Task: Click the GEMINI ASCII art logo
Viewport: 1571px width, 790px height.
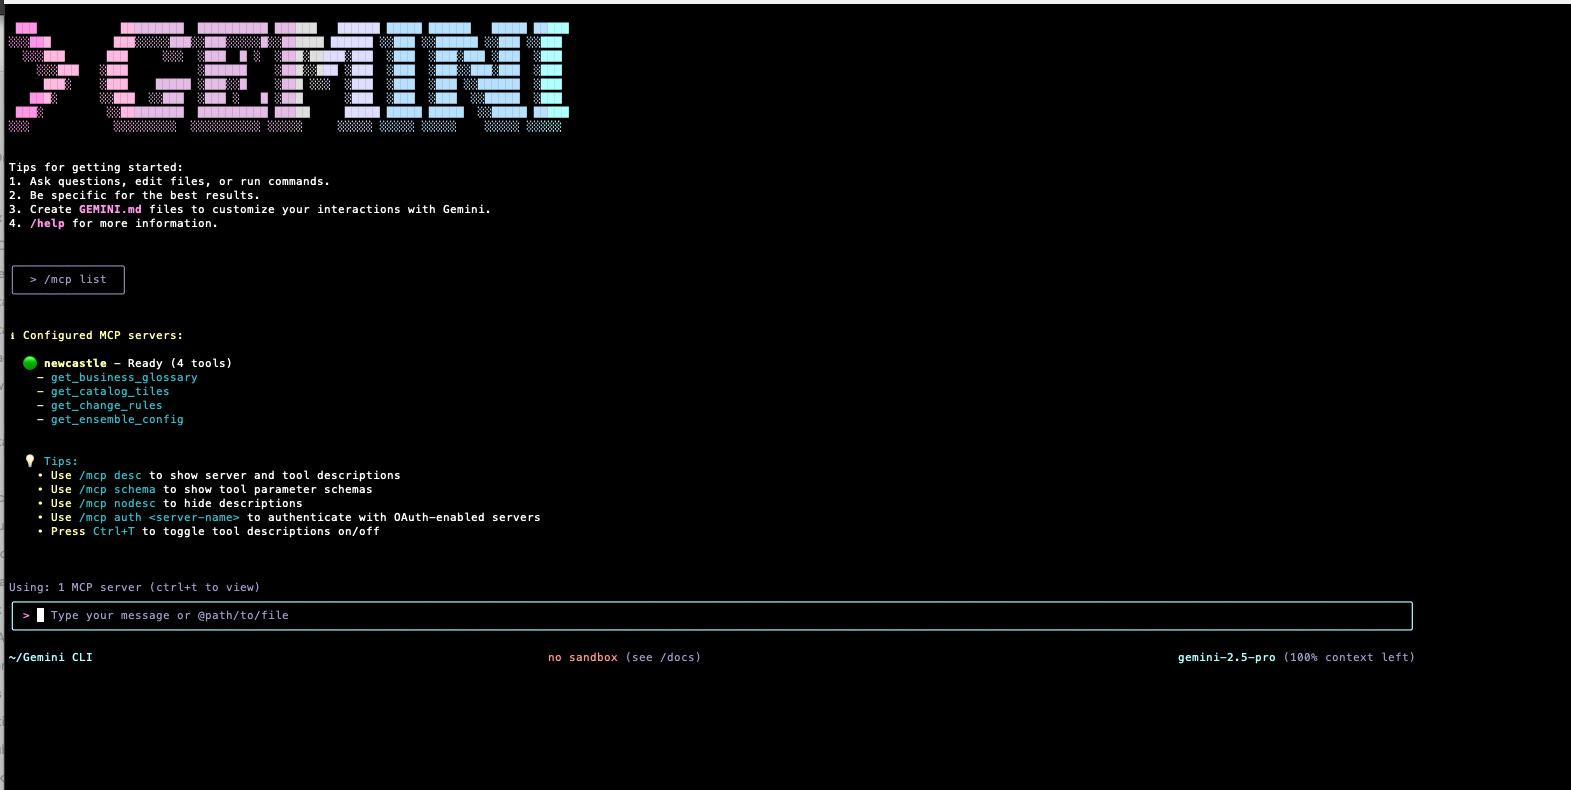Action: coord(289,77)
